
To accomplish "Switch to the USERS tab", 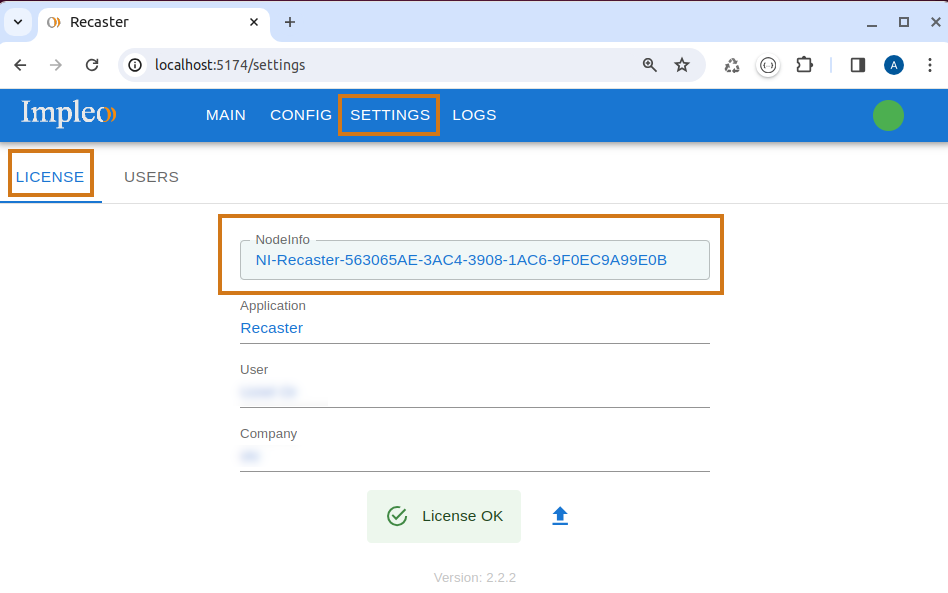I will (x=151, y=177).
